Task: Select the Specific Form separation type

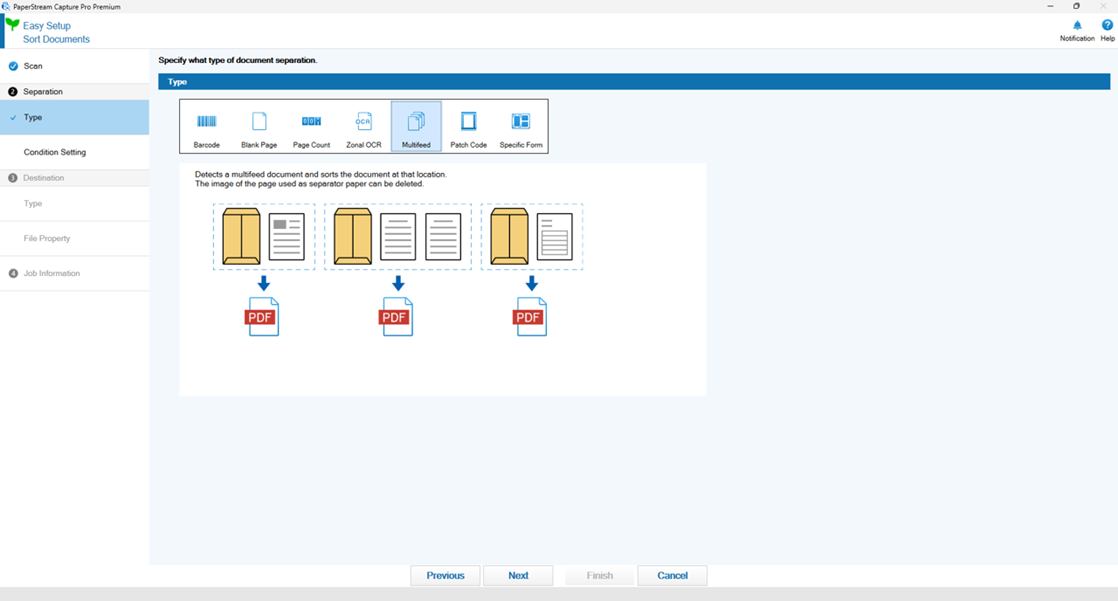Action: coord(521,127)
